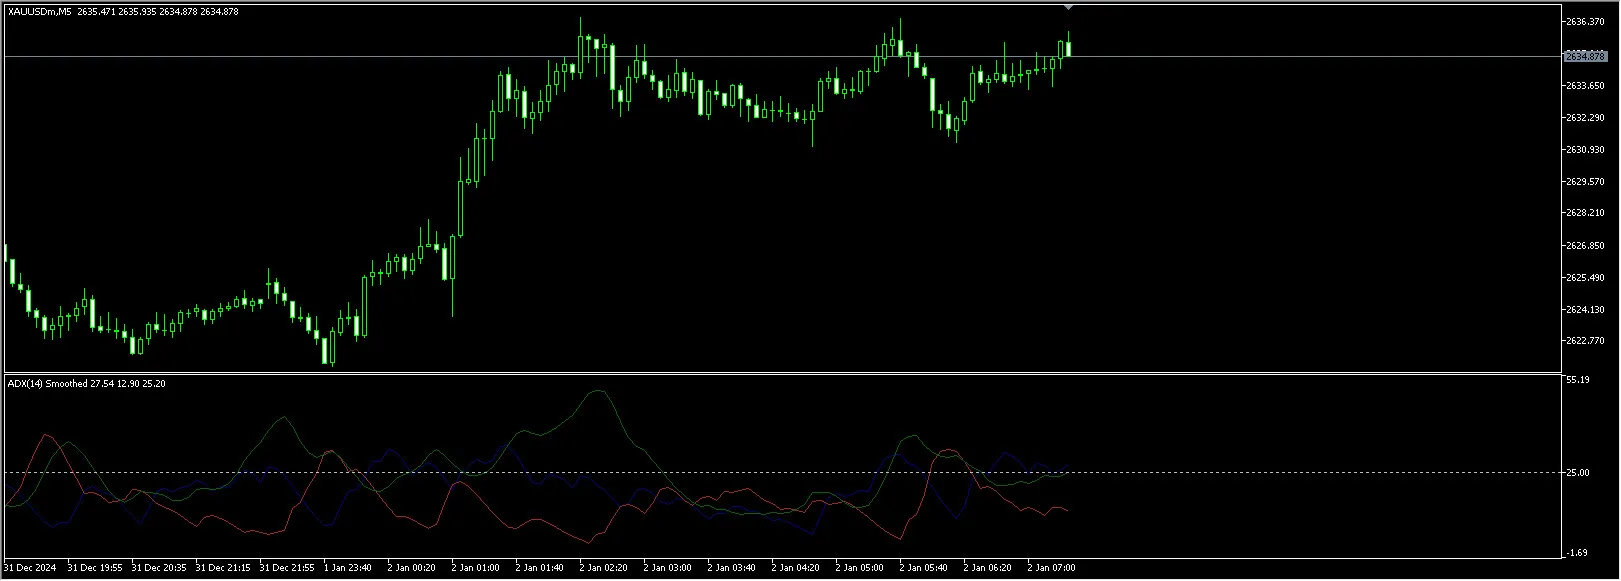Click the 2 Jan 03:40 time label
The height and width of the screenshot is (581, 1621).
731,568
